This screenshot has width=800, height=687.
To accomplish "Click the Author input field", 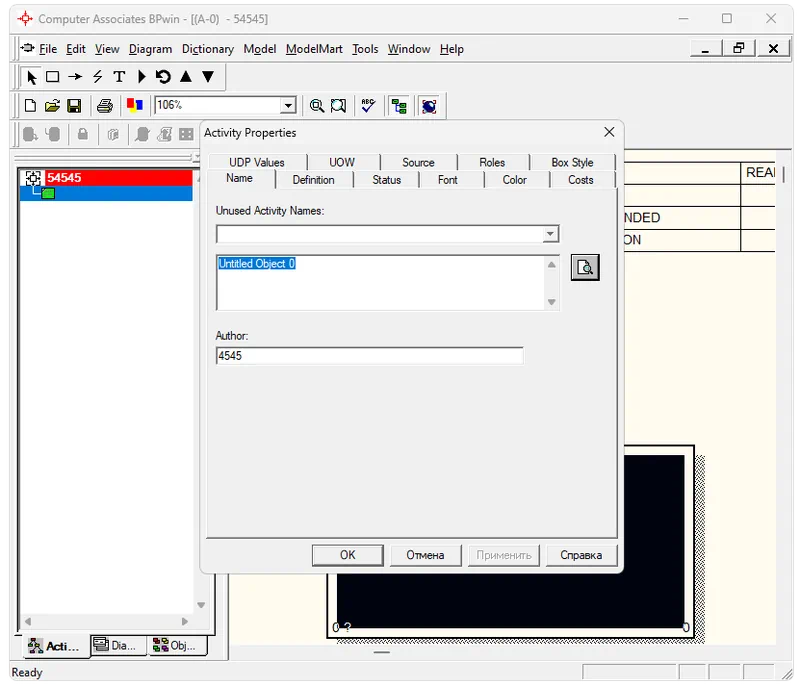I will tap(369, 355).
